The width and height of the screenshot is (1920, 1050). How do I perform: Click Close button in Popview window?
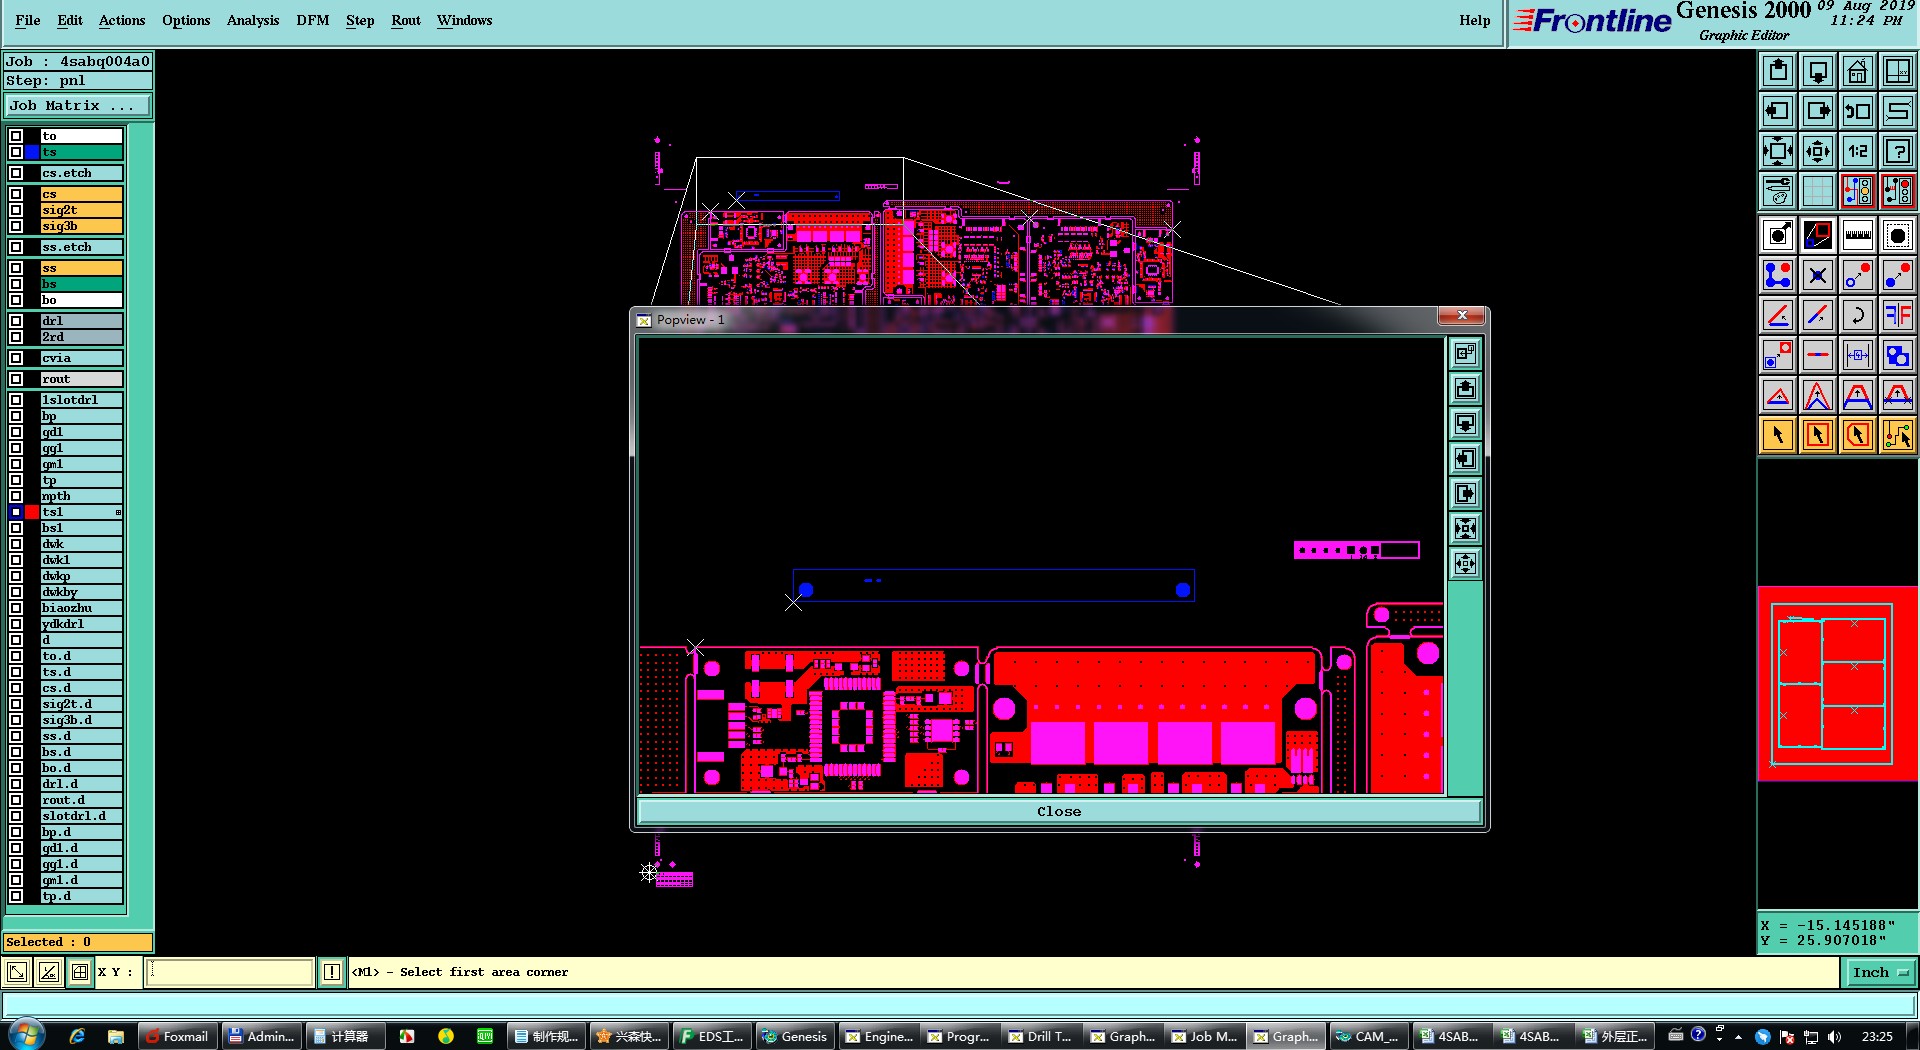click(1059, 811)
